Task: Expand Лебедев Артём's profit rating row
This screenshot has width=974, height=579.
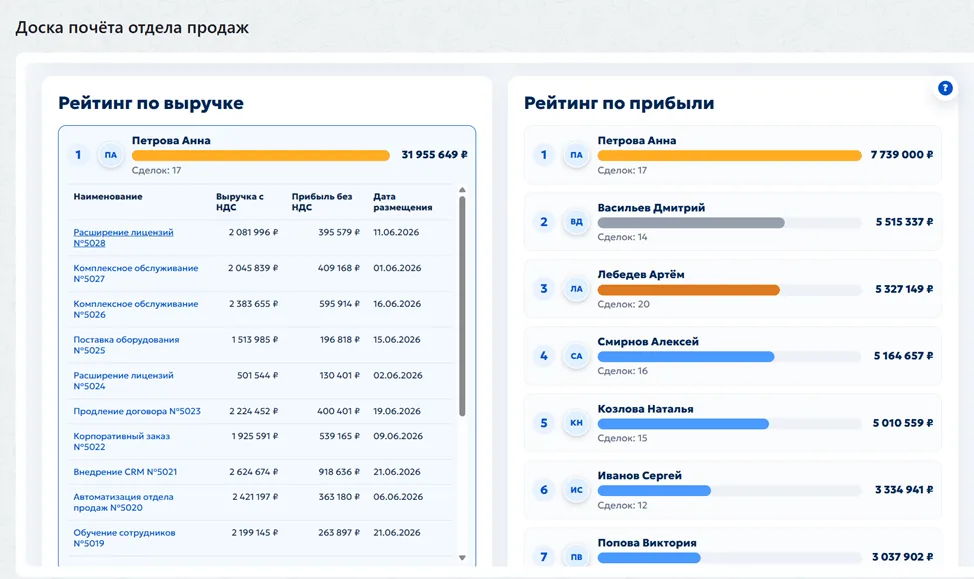Action: (x=733, y=289)
